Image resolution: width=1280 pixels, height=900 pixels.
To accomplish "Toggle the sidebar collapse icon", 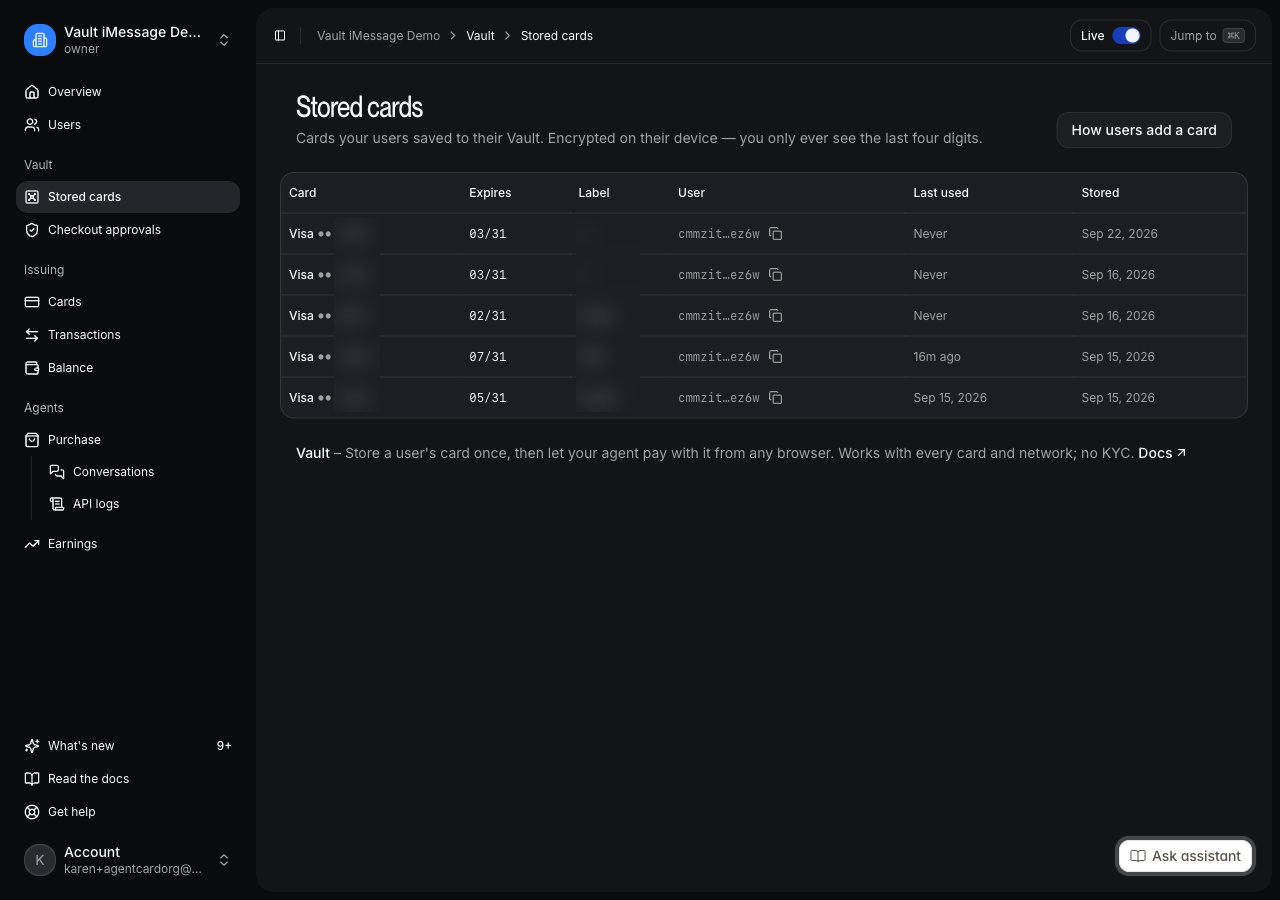I will tap(280, 36).
